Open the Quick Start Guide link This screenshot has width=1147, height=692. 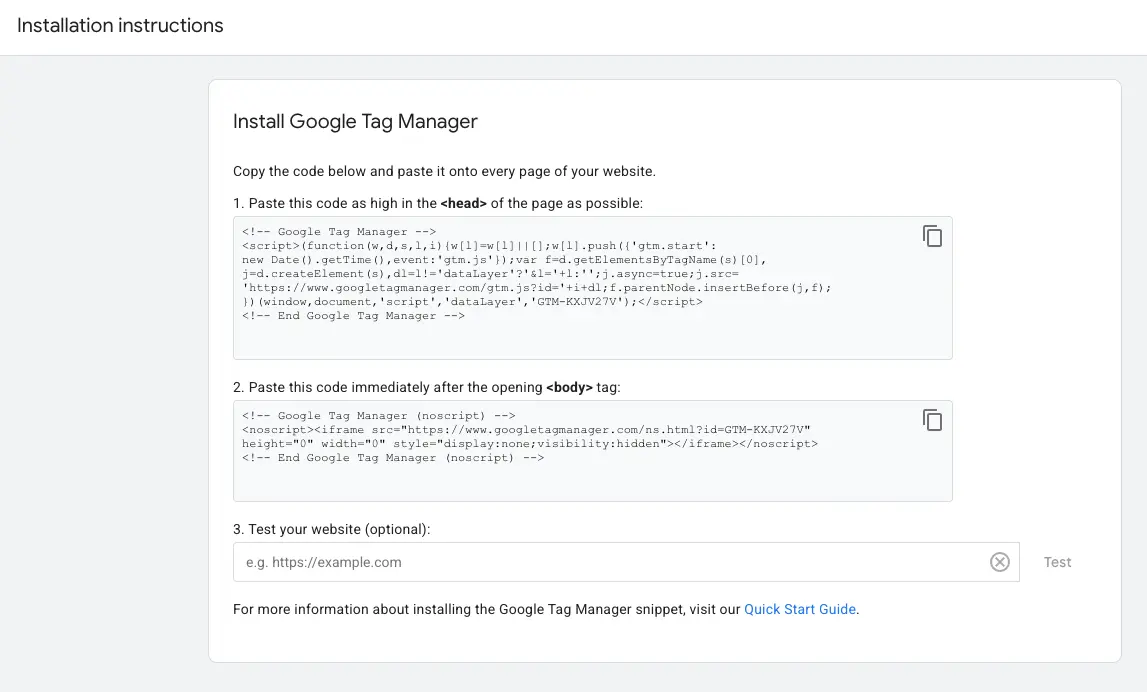pos(800,609)
